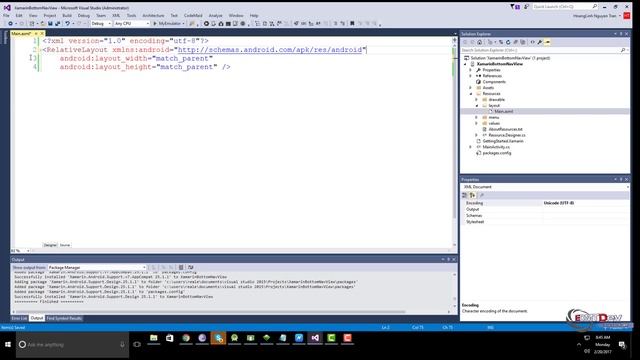Screen dimensions: 640x360
Task: Click the Properties wrench icon in Solution Explorer
Action: [x=540, y=42]
